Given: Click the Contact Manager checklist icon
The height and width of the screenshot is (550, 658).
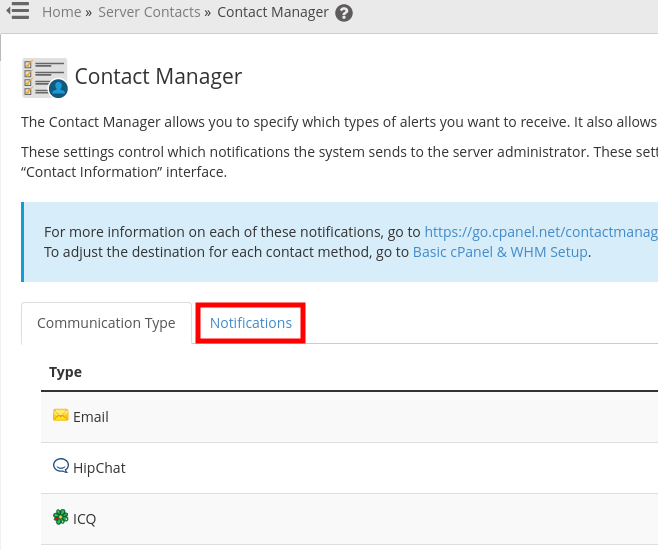Looking at the screenshot, I should point(45,78).
